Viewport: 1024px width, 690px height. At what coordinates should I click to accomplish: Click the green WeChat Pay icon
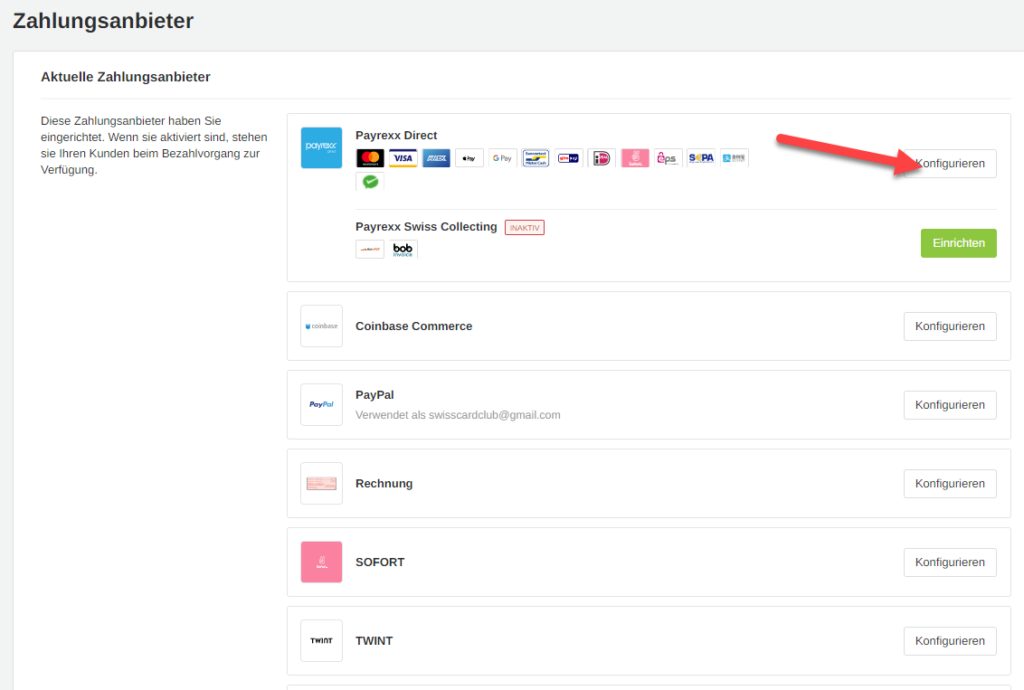click(x=370, y=182)
